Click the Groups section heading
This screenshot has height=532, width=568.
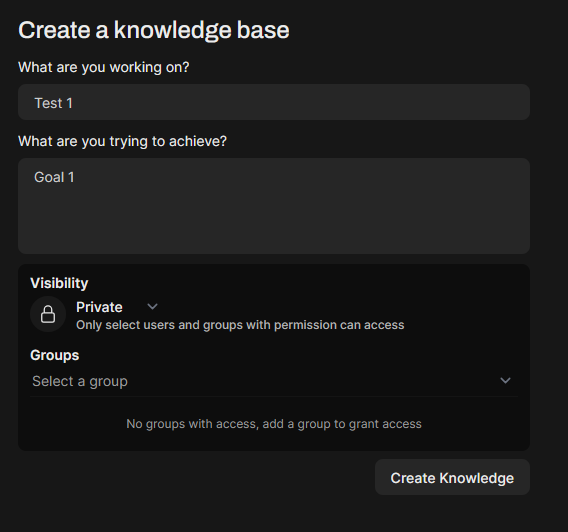(55, 355)
